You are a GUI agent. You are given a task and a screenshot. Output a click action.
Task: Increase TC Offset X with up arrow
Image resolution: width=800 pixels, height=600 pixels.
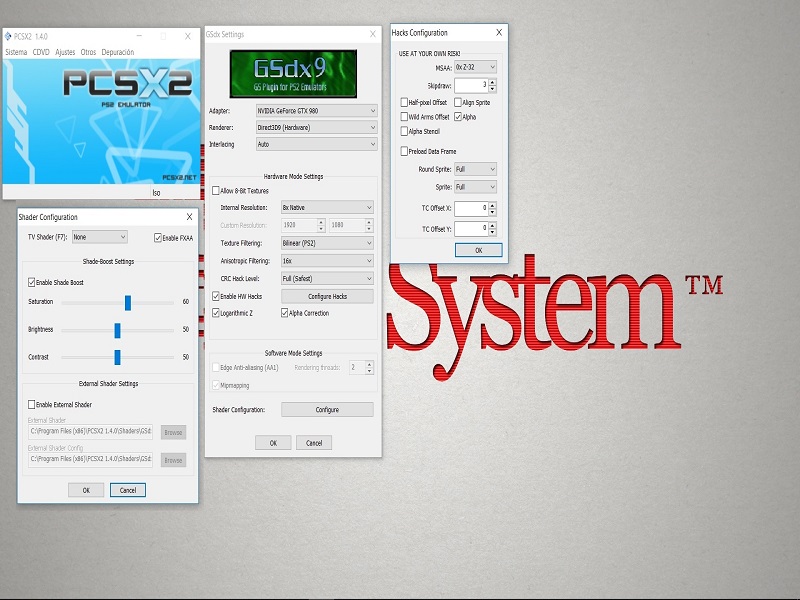tap(492, 205)
